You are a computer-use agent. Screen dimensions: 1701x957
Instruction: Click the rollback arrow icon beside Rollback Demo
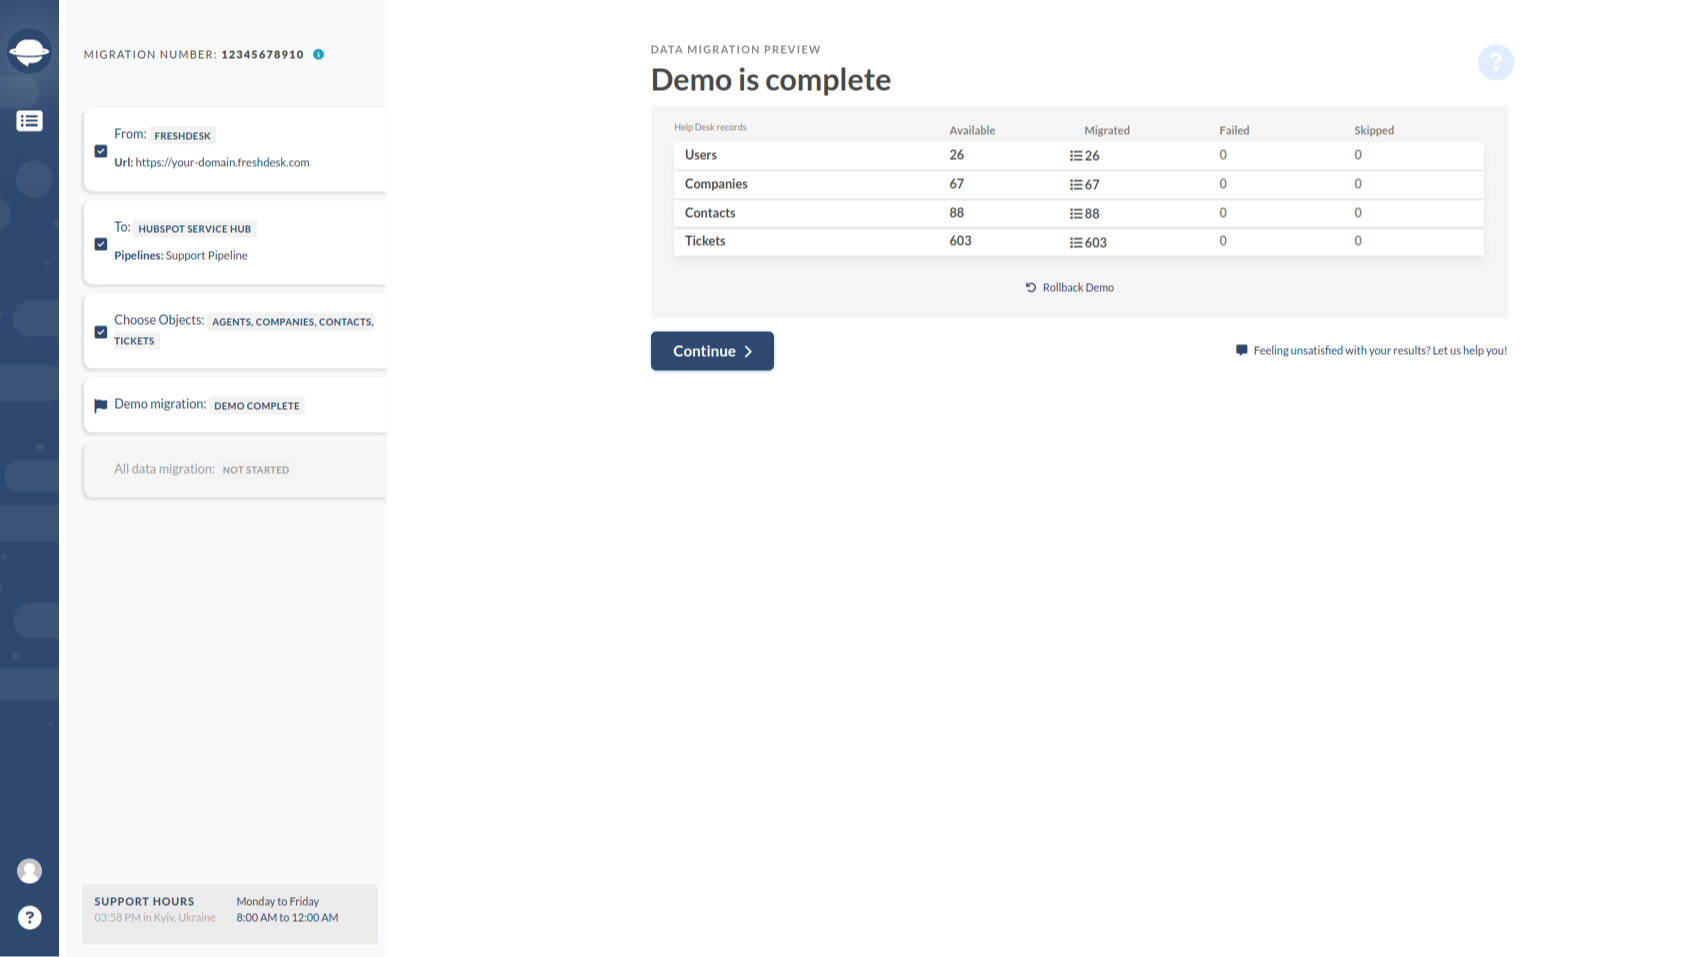(1030, 287)
